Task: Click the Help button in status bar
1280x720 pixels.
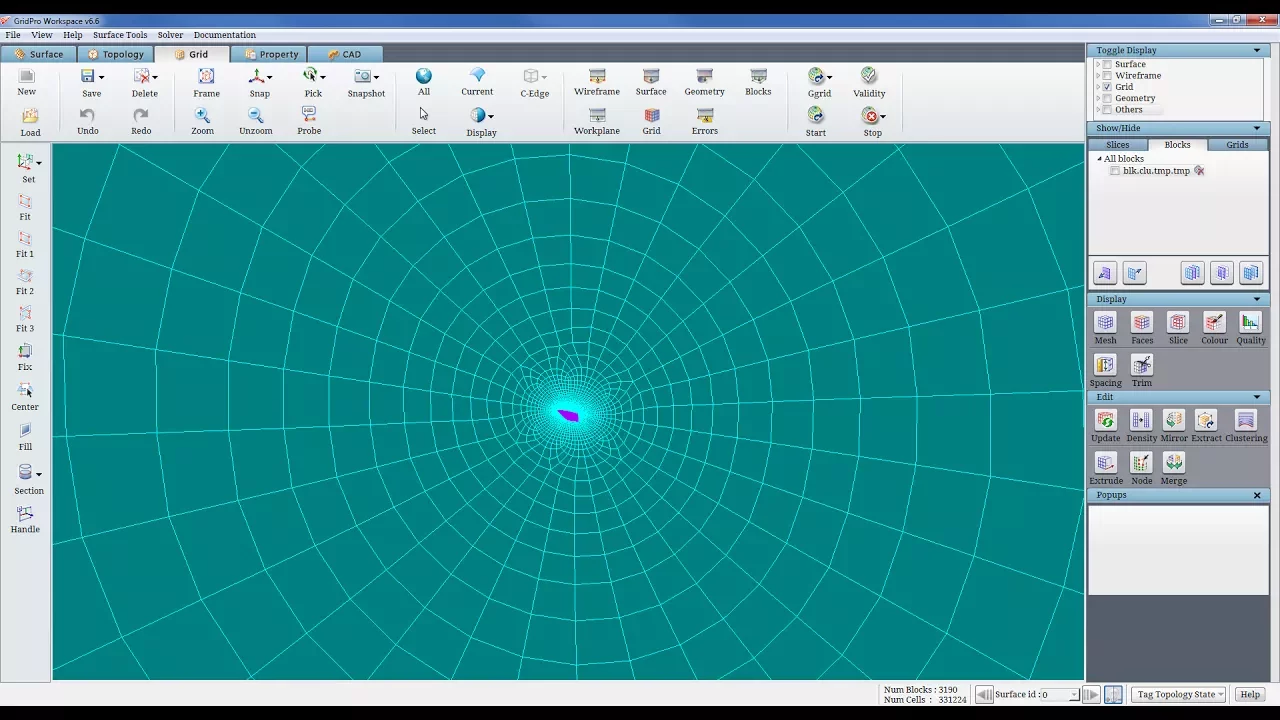Action: 1250,694
